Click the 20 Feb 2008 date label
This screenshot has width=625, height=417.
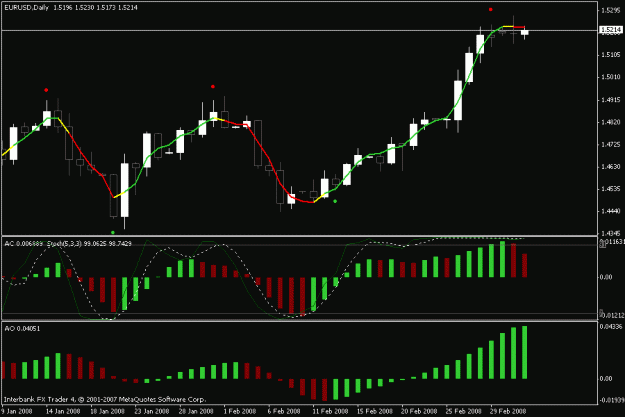pyautogui.click(x=419, y=411)
